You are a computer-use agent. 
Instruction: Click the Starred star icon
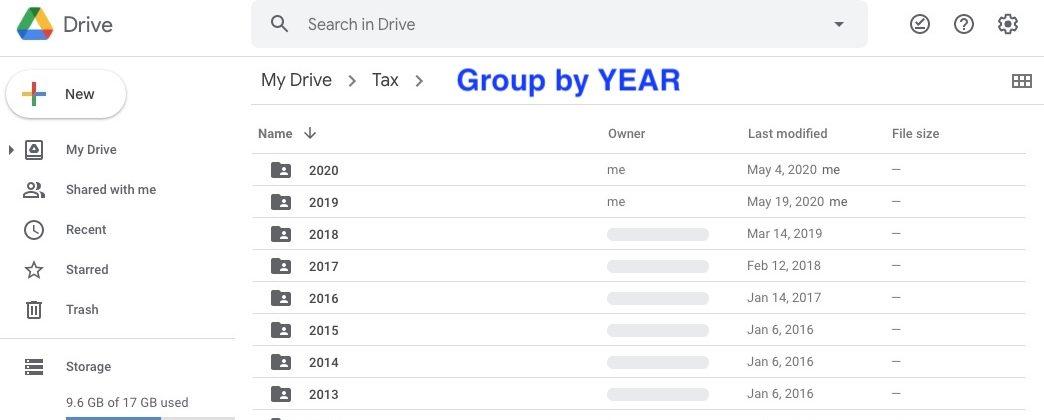[x=34, y=270]
